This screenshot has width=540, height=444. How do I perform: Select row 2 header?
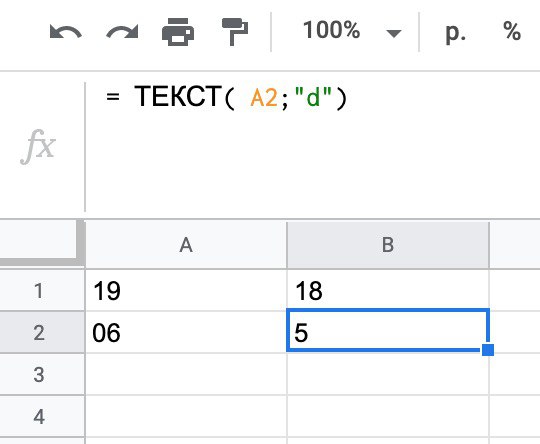pos(39,332)
